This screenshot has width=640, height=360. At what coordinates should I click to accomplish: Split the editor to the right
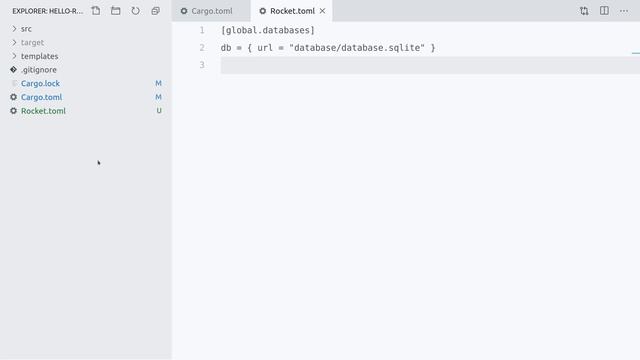click(604, 11)
